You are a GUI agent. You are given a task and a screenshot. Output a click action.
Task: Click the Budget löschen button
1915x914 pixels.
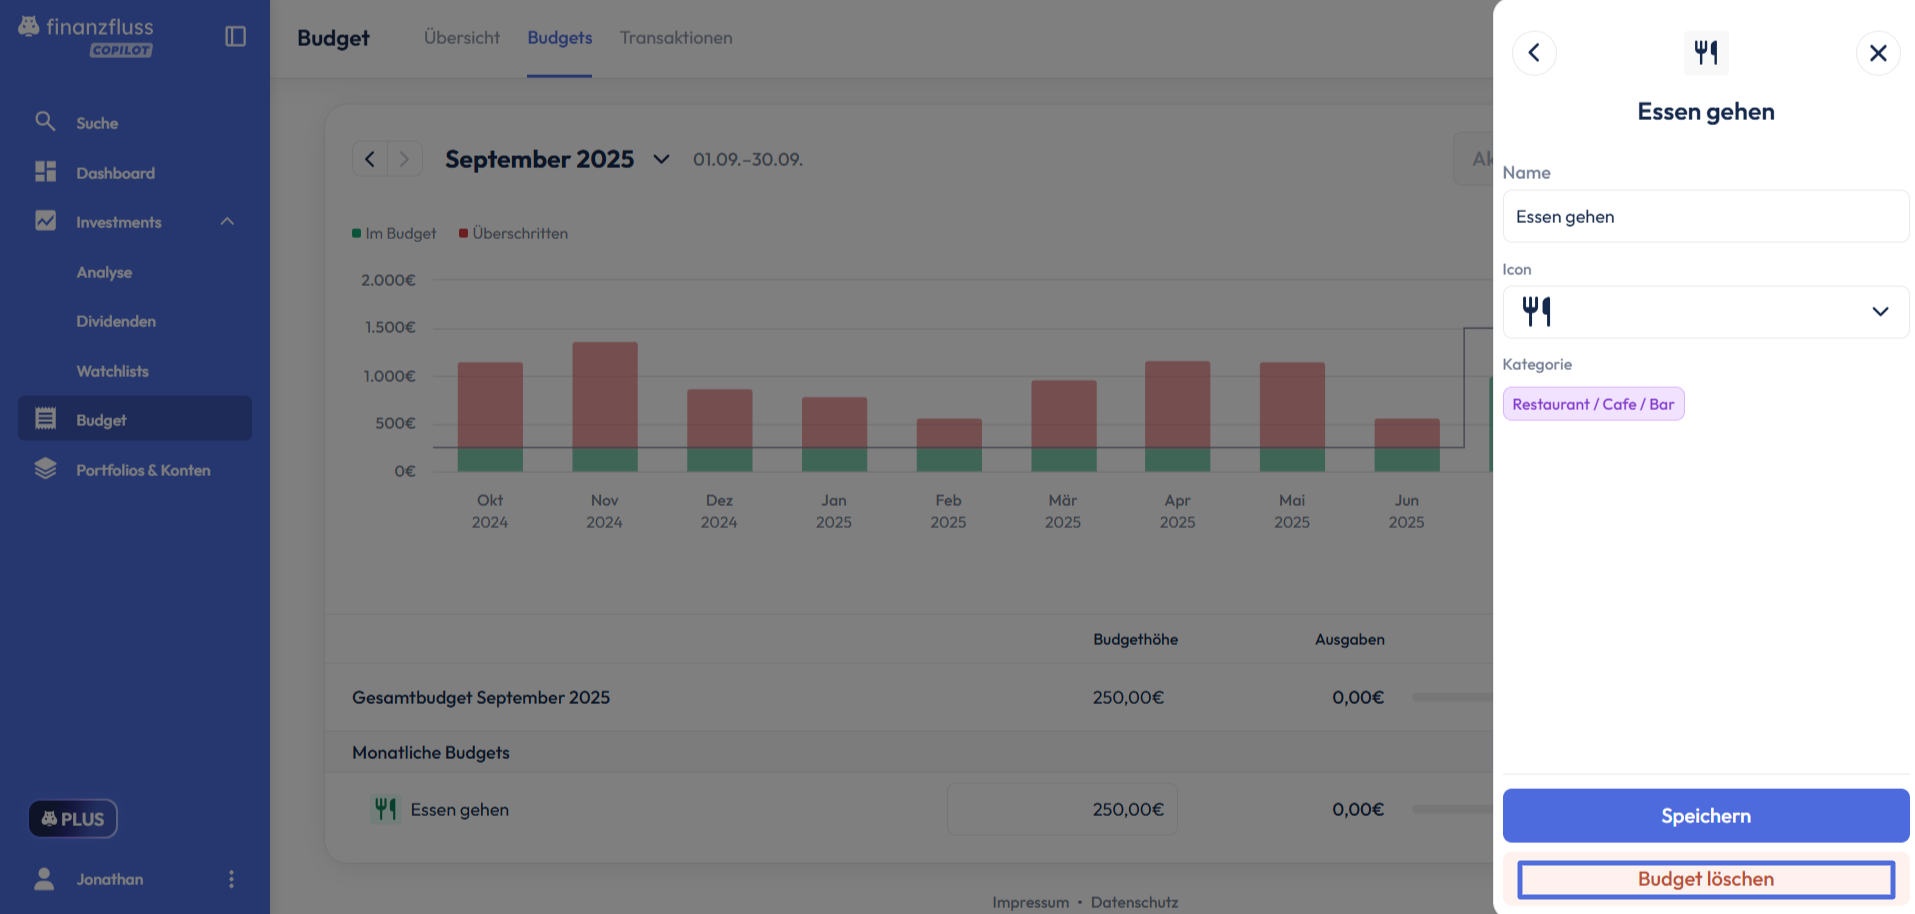pos(1705,879)
